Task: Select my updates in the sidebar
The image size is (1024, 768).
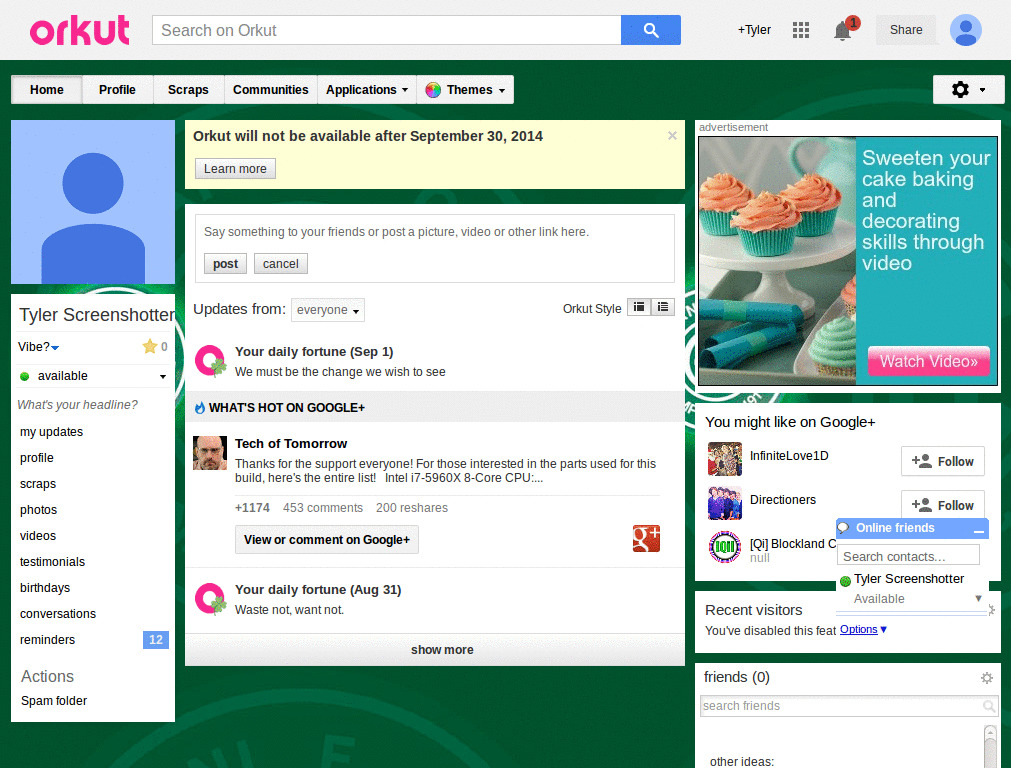Action: pos(52,432)
